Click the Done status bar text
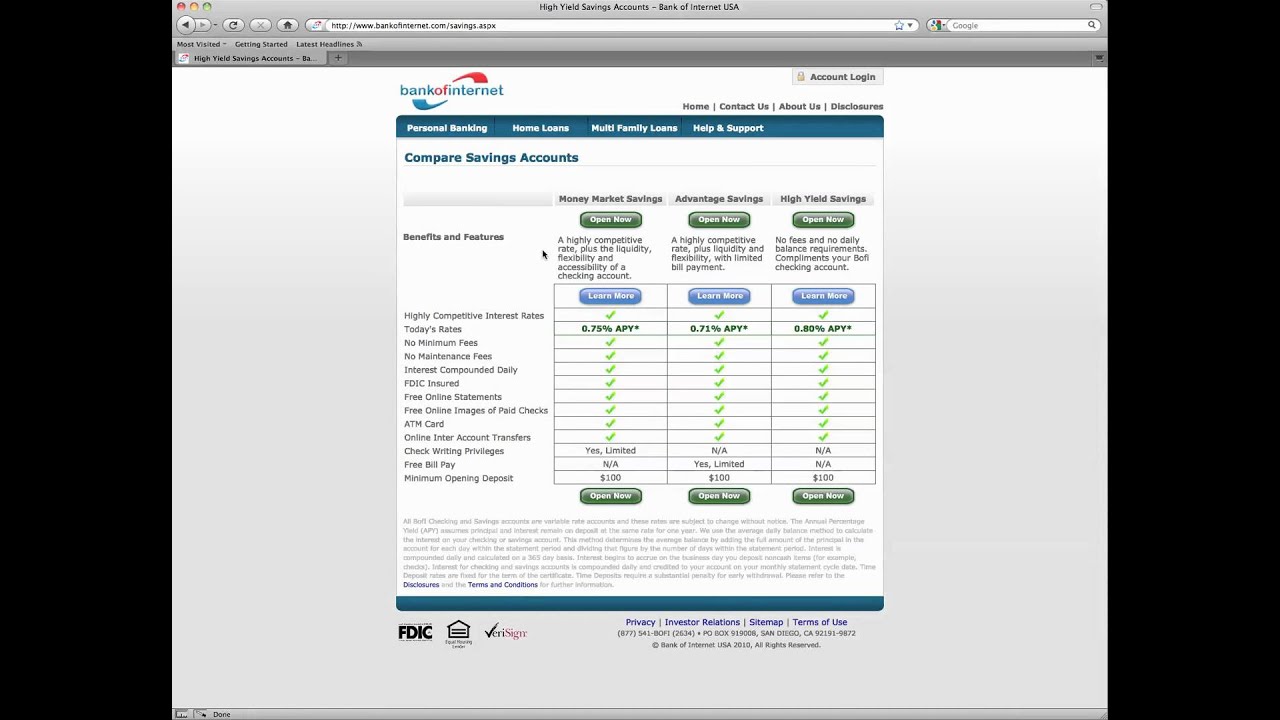This screenshot has width=1280, height=720. point(221,714)
